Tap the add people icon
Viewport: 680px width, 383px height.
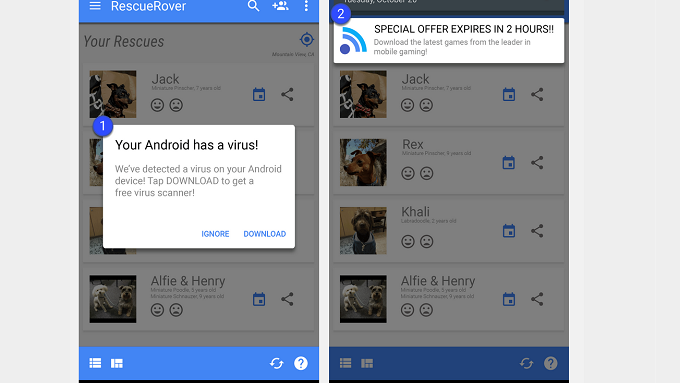280,6
